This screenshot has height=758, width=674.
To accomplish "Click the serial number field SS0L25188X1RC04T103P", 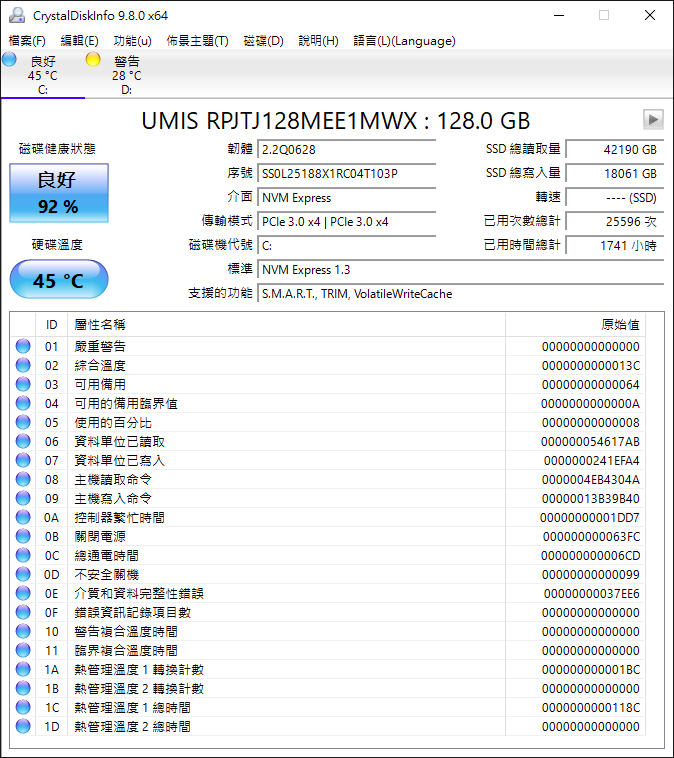I will [346, 174].
